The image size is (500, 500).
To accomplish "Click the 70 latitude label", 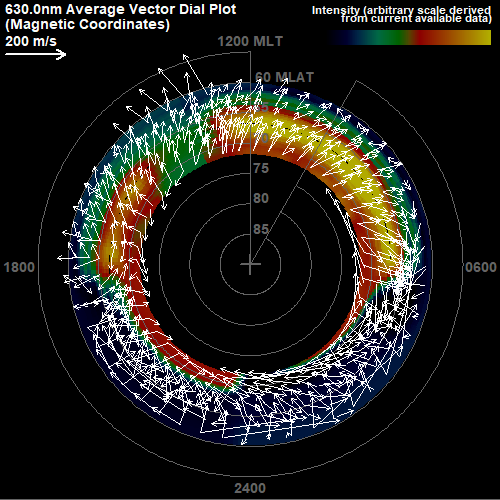I will (x=261, y=138).
